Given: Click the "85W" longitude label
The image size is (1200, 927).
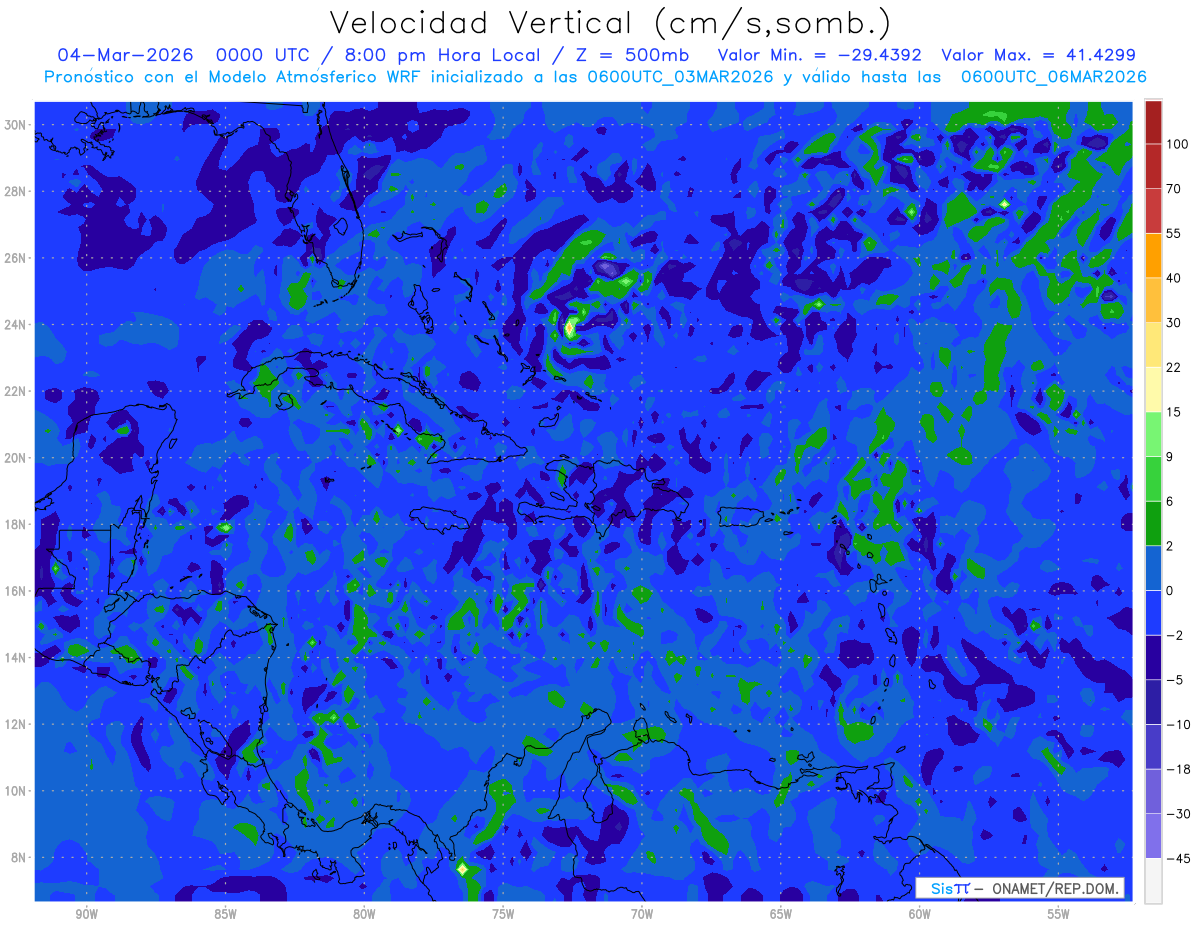Looking at the screenshot, I should (225, 914).
